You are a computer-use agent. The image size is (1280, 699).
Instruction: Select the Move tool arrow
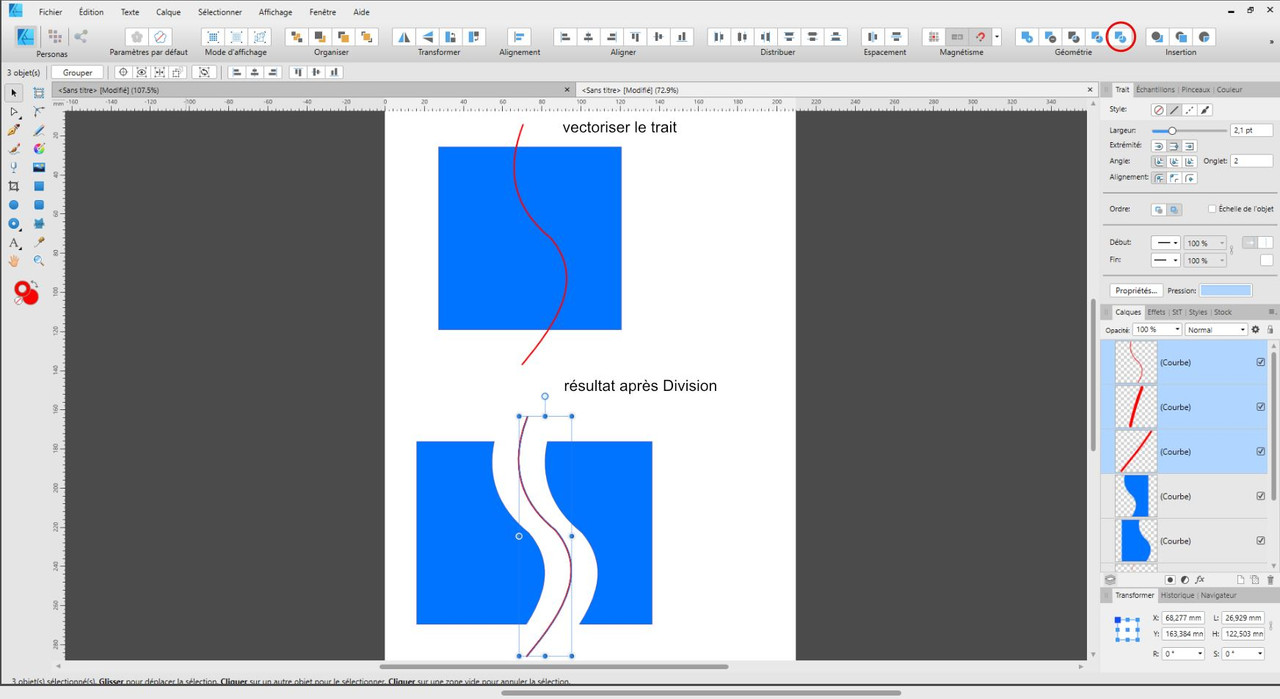coord(14,93)
